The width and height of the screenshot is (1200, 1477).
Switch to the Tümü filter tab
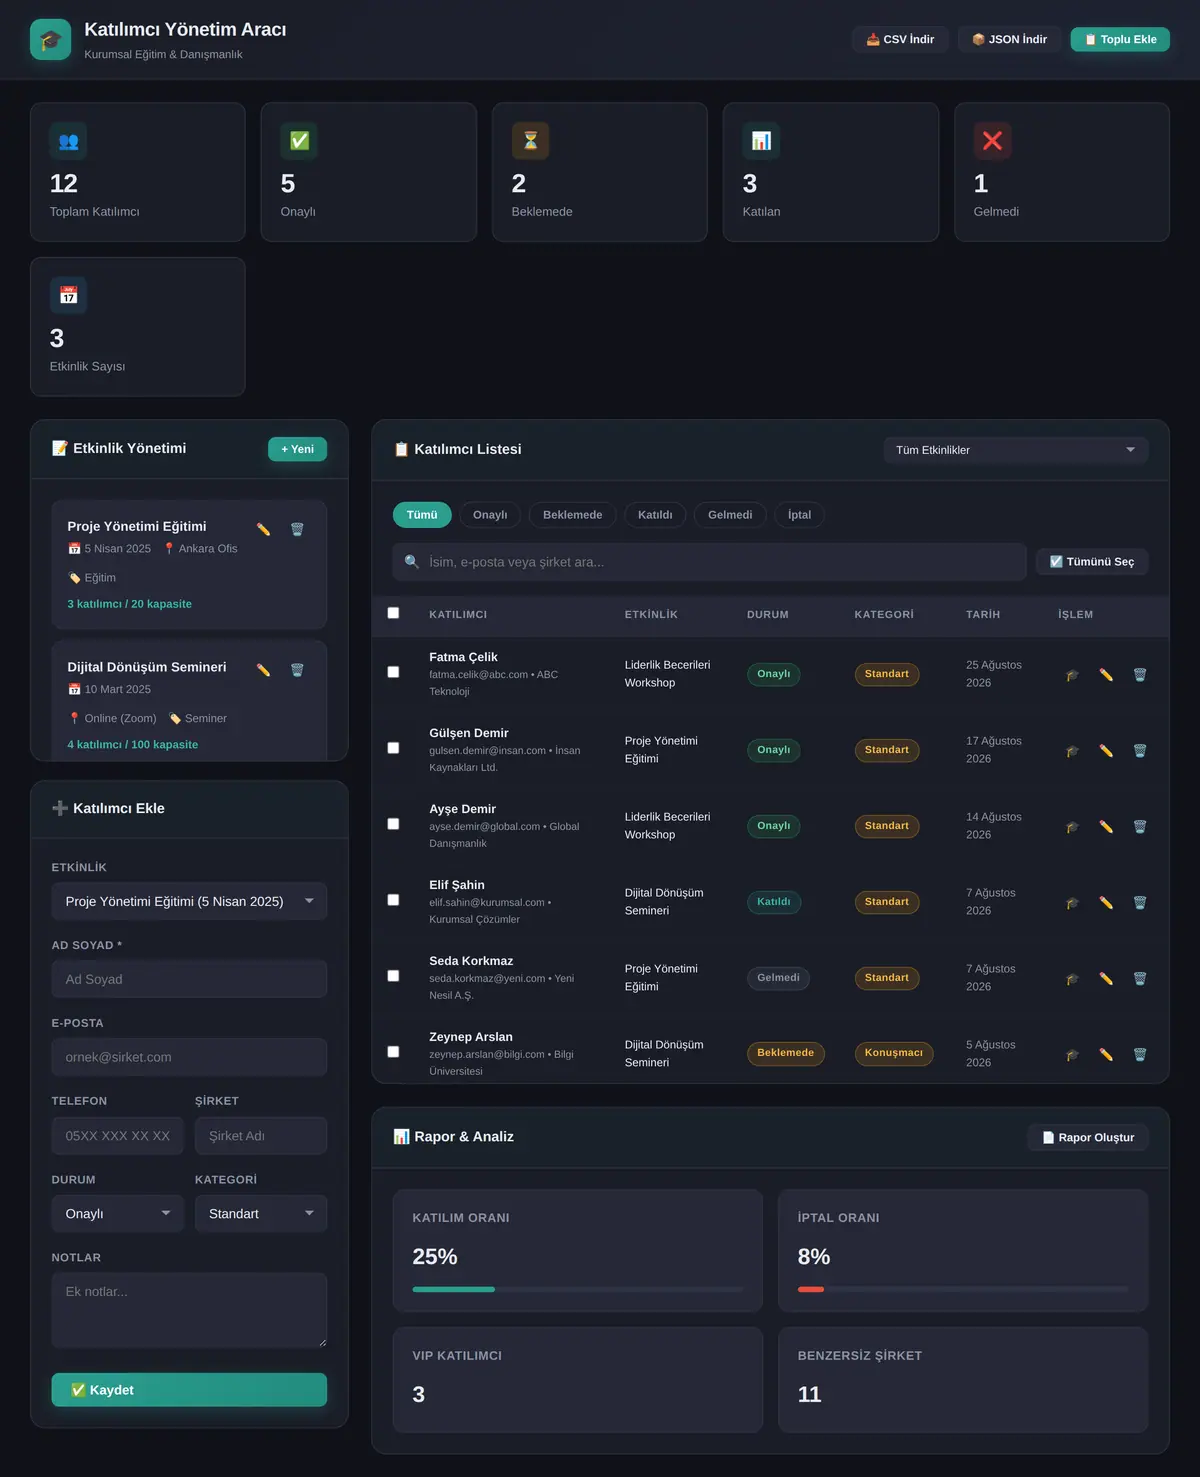(x=422, y=515)
